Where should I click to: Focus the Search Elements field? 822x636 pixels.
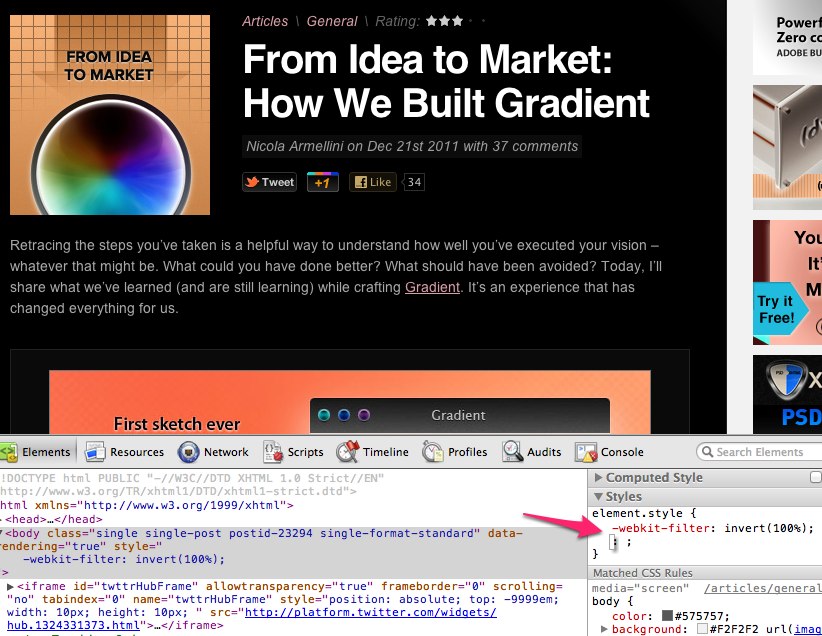point(759,452)
